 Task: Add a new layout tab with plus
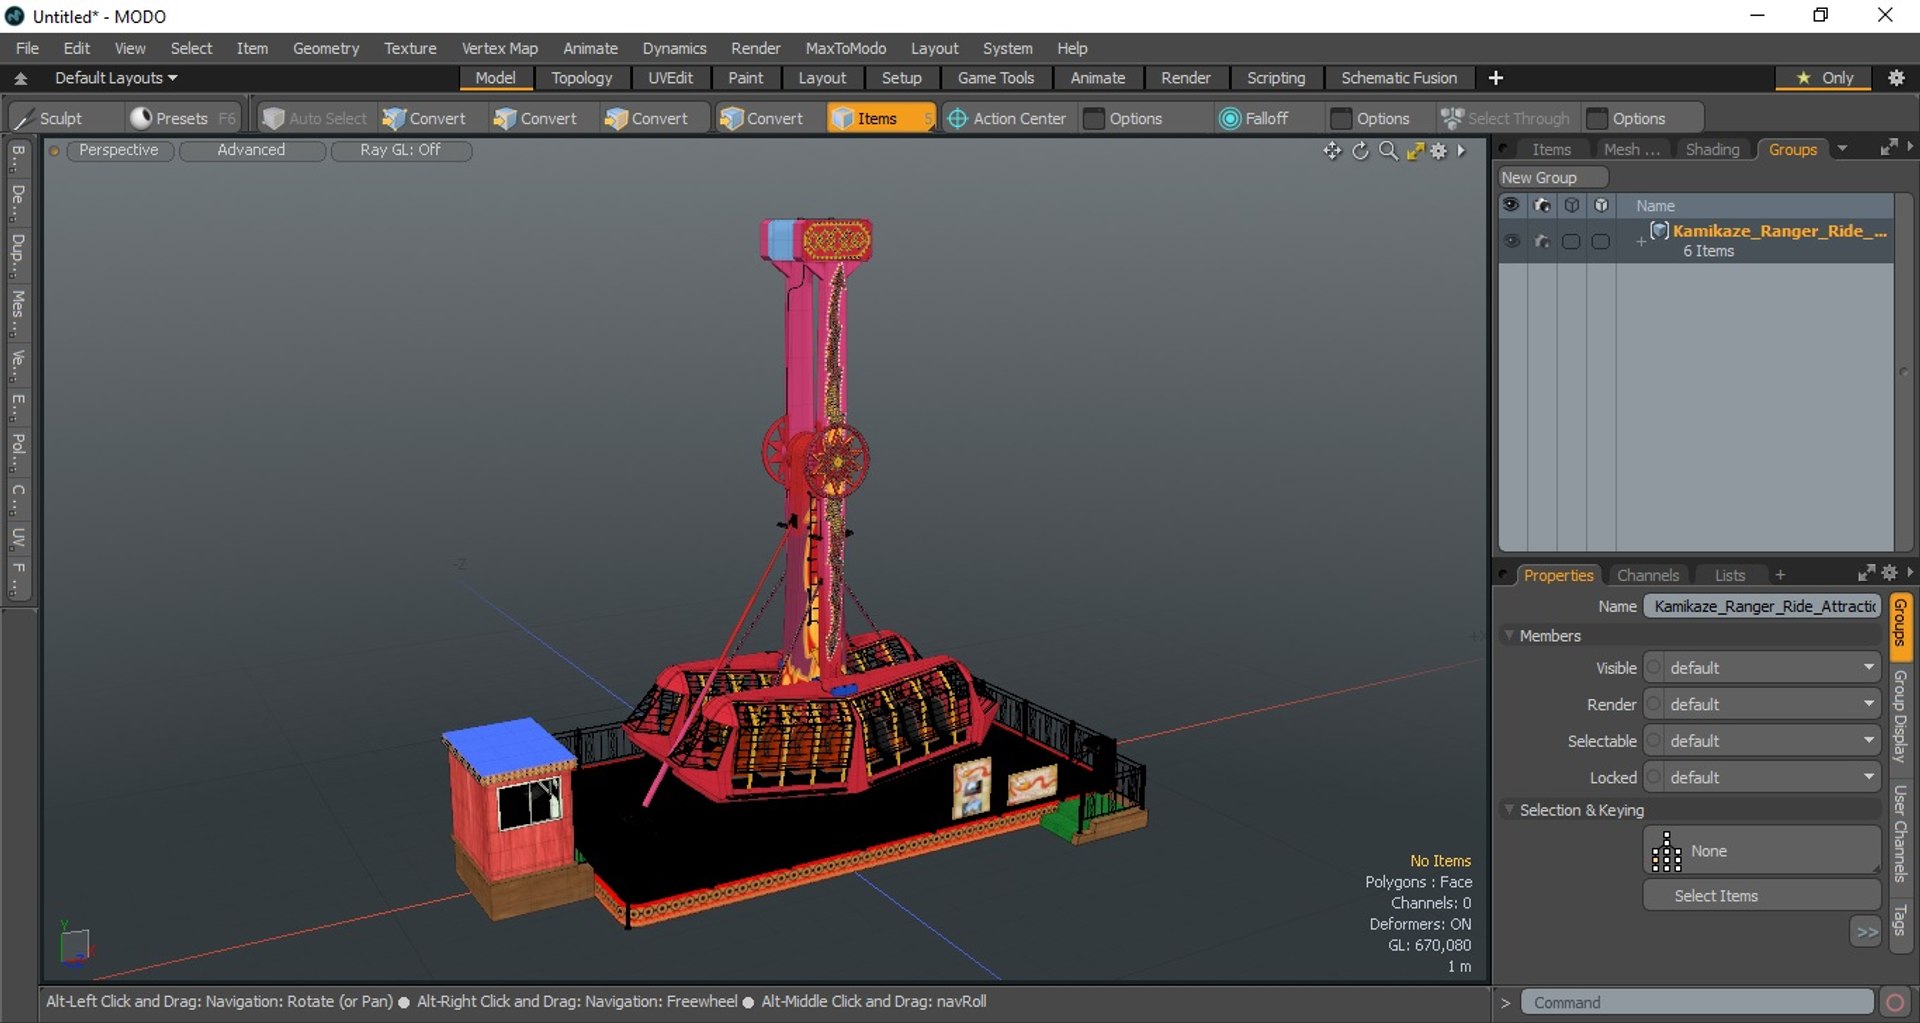click(1496, 77)
